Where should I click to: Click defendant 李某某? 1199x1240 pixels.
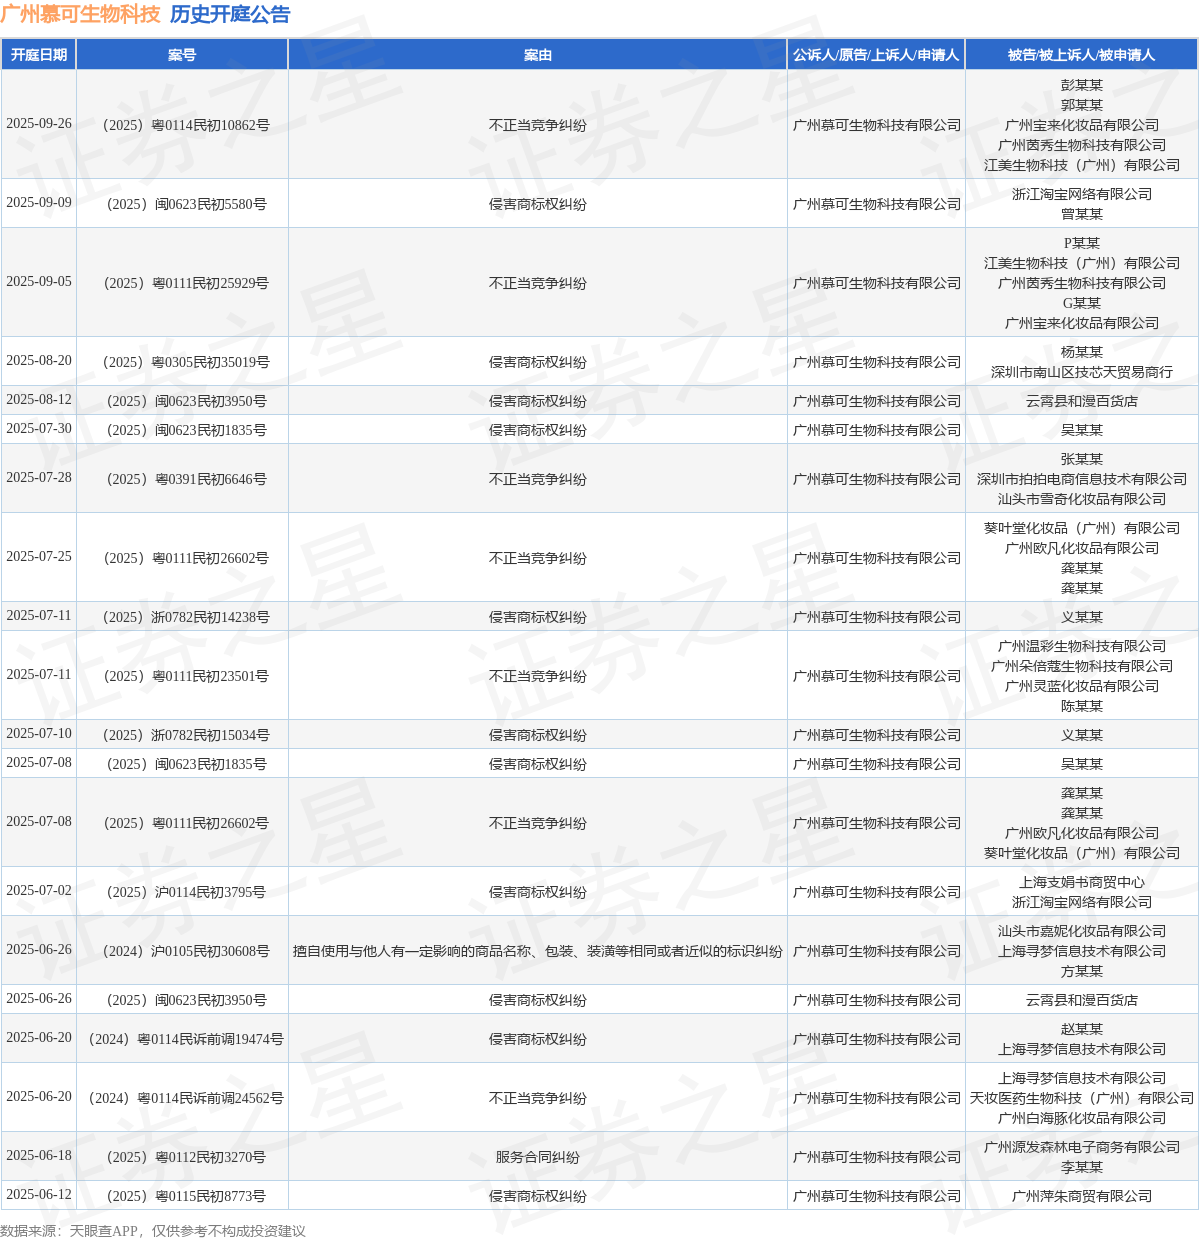point(1082,1167)
